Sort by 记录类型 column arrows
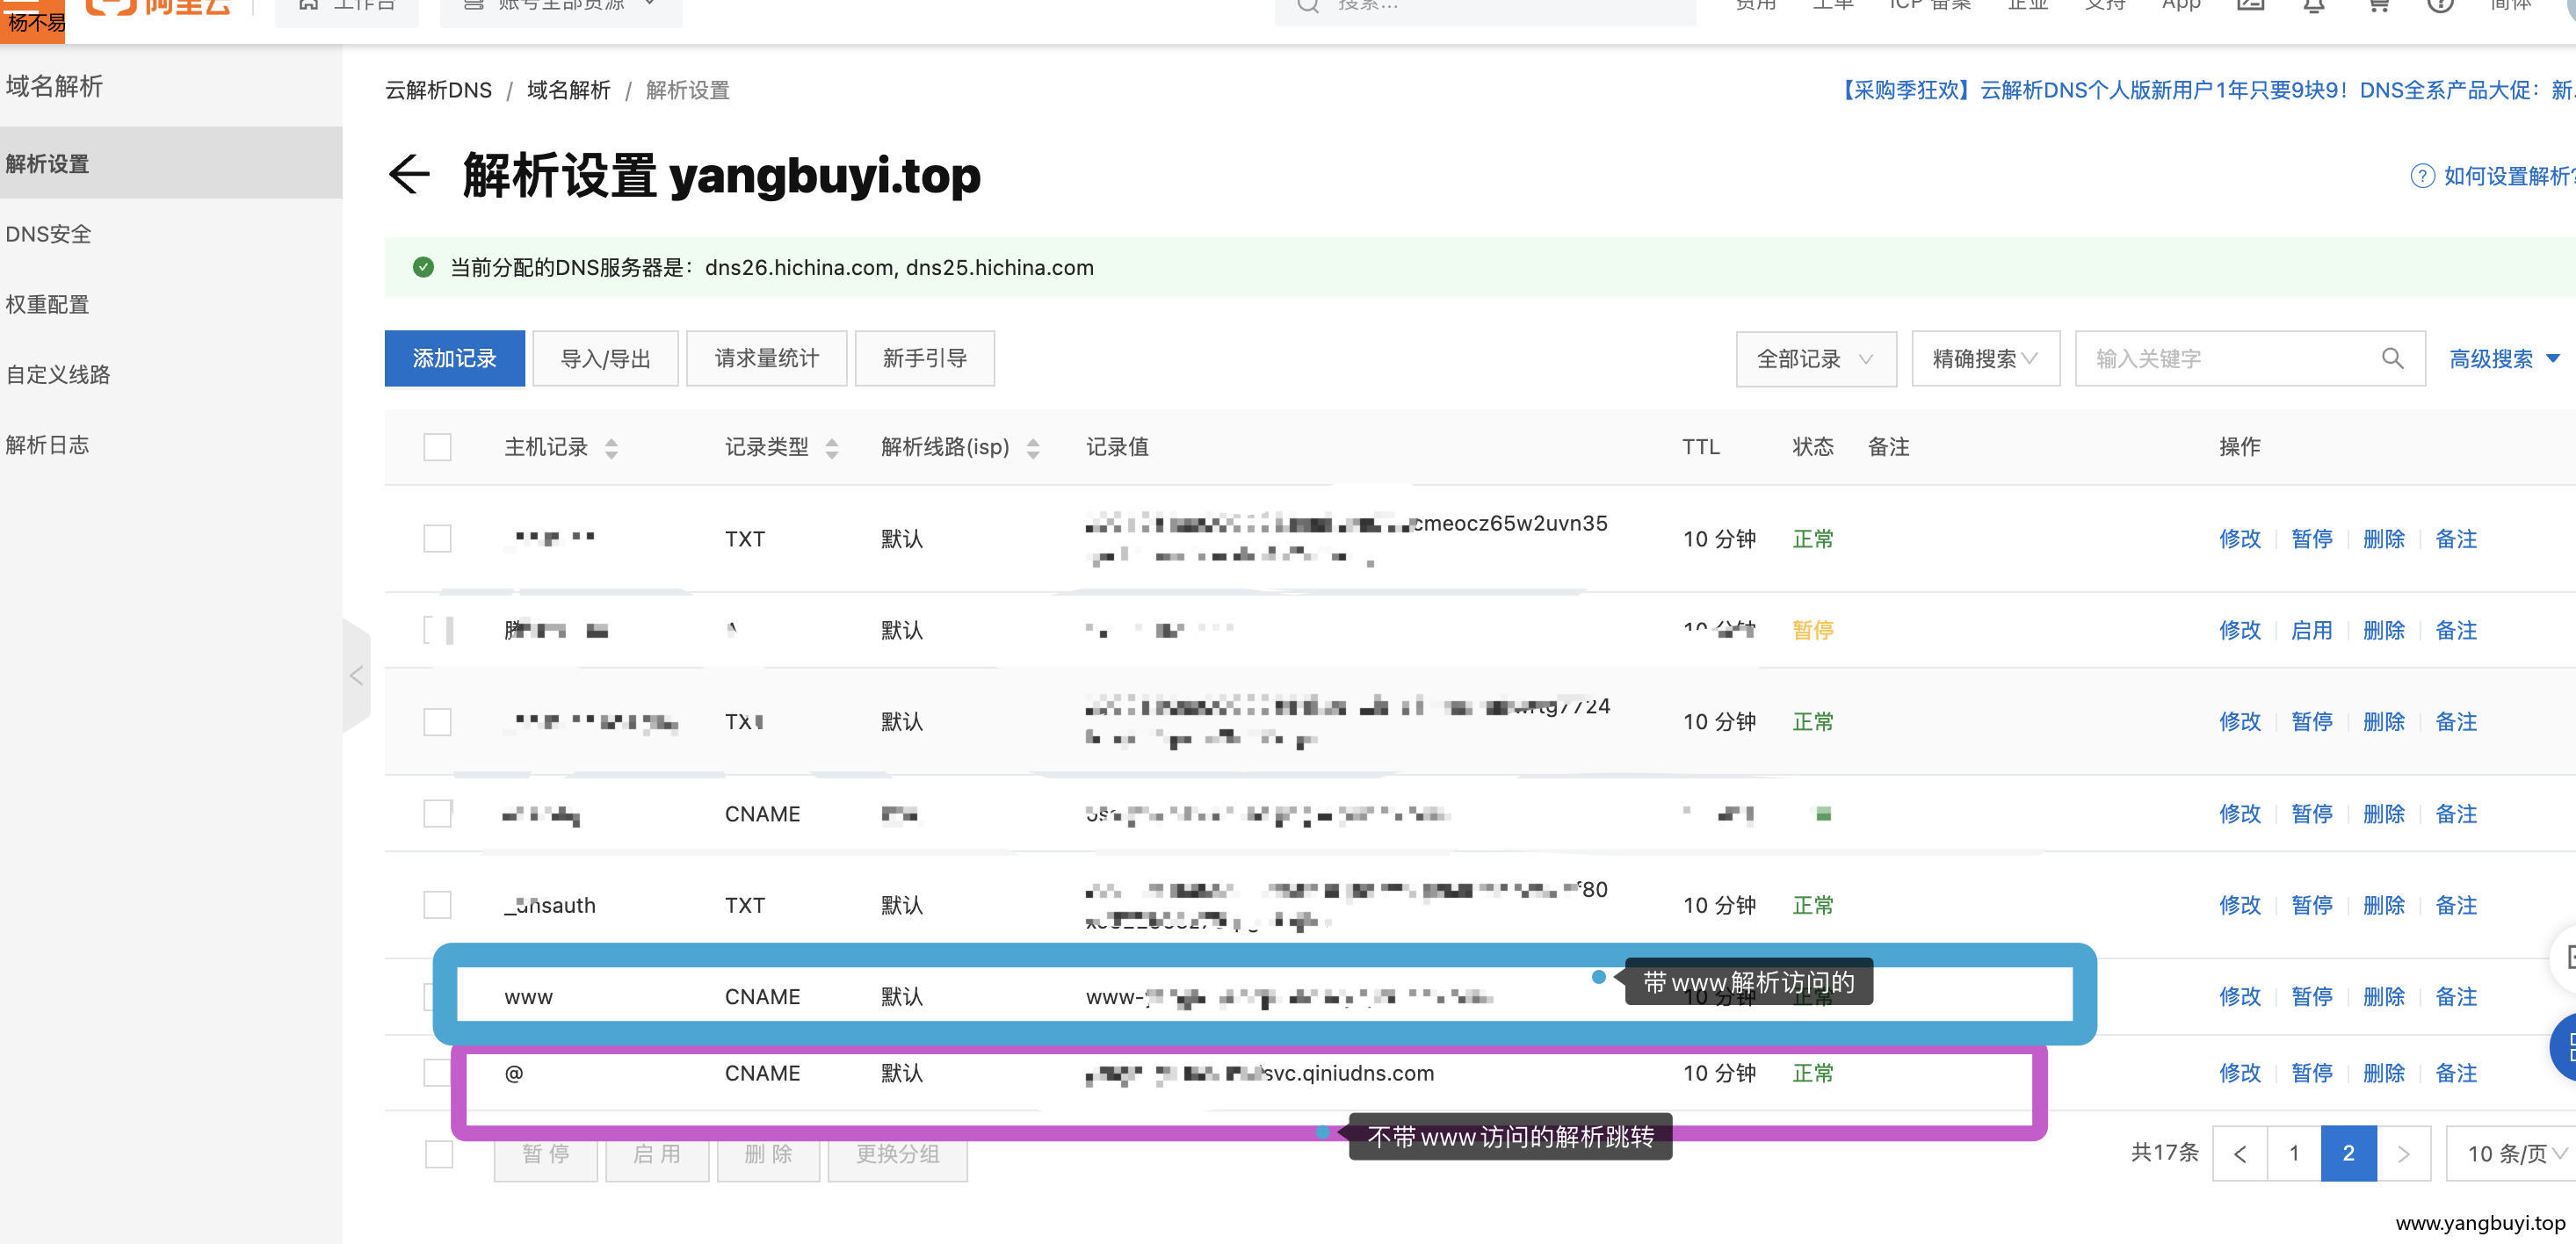Image resolution: width=2576 pixels, height=1244 pixels. point(831,448)
